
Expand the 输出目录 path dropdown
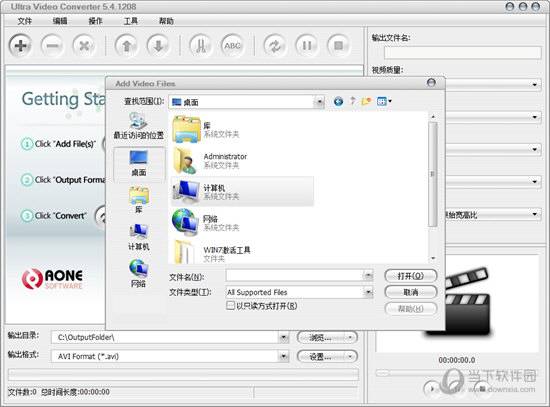[283, 338]
